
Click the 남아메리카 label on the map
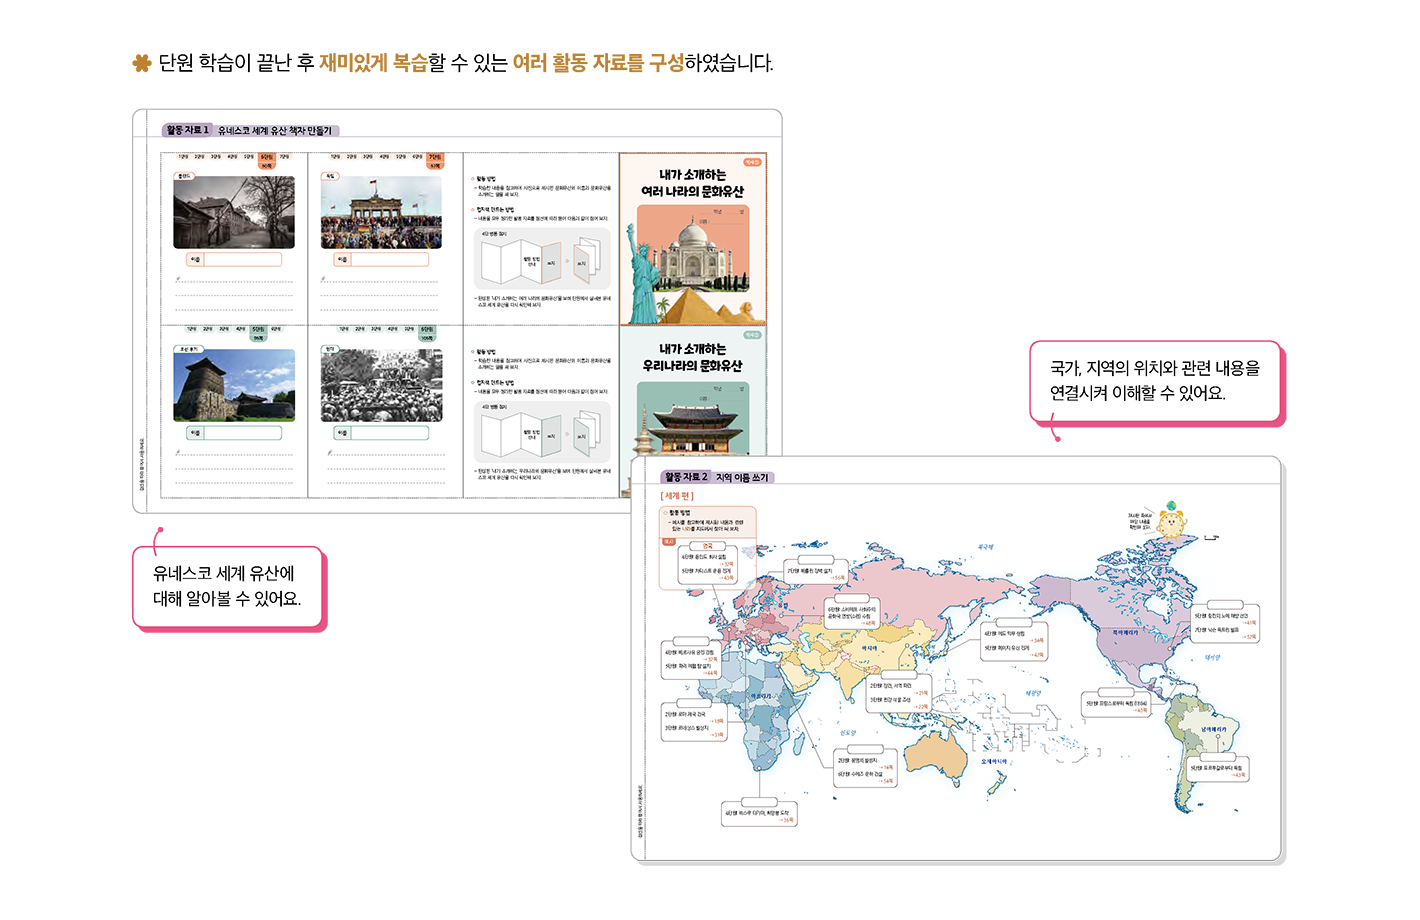pos(1214,729)
